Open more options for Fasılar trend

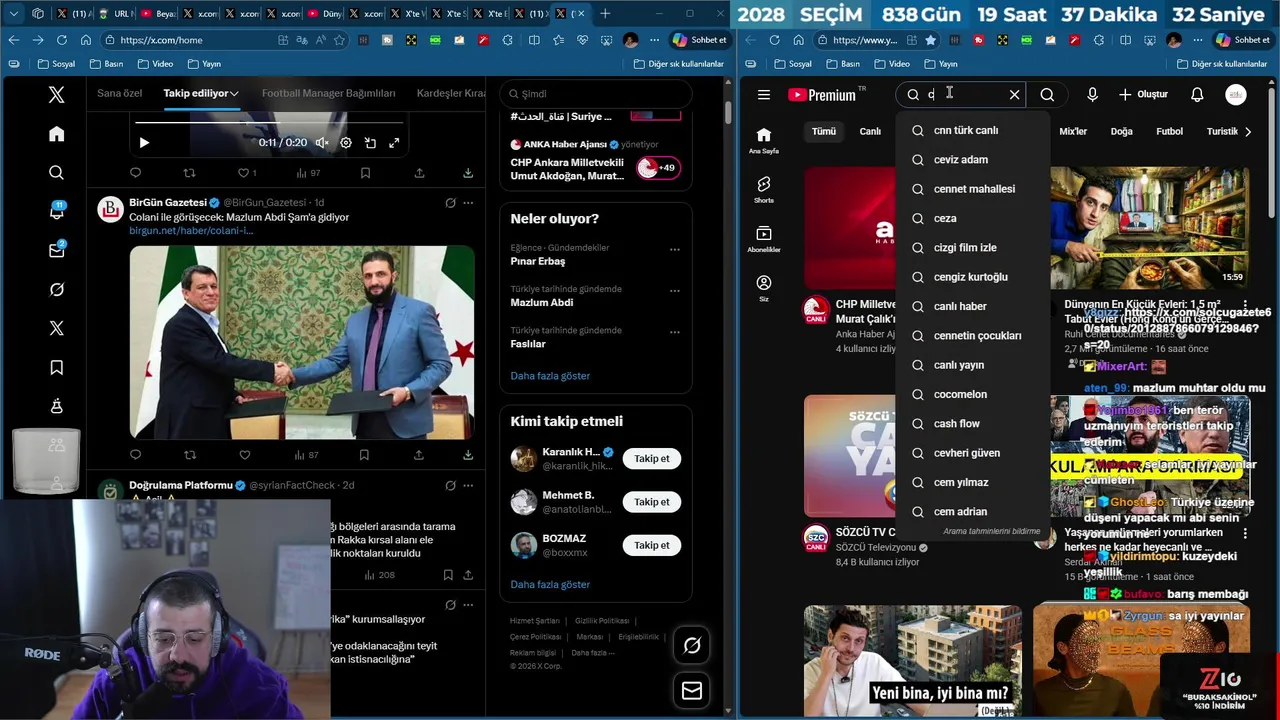675,332
